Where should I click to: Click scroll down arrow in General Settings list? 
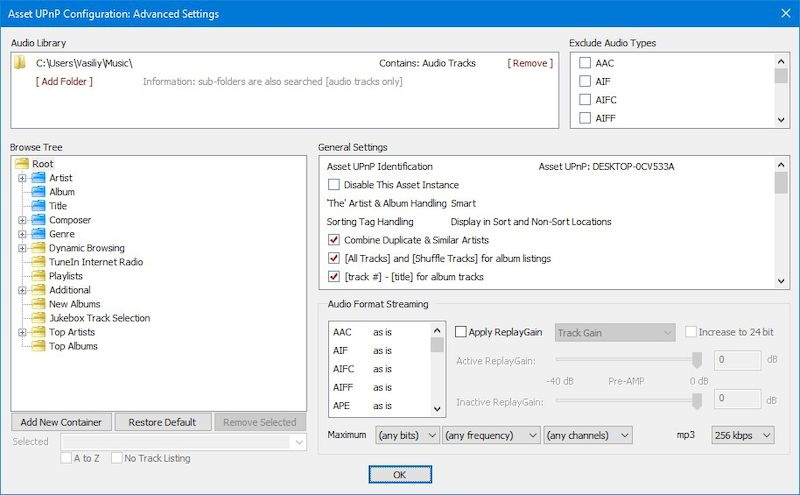pyautogui.click(x=781, y=281)
